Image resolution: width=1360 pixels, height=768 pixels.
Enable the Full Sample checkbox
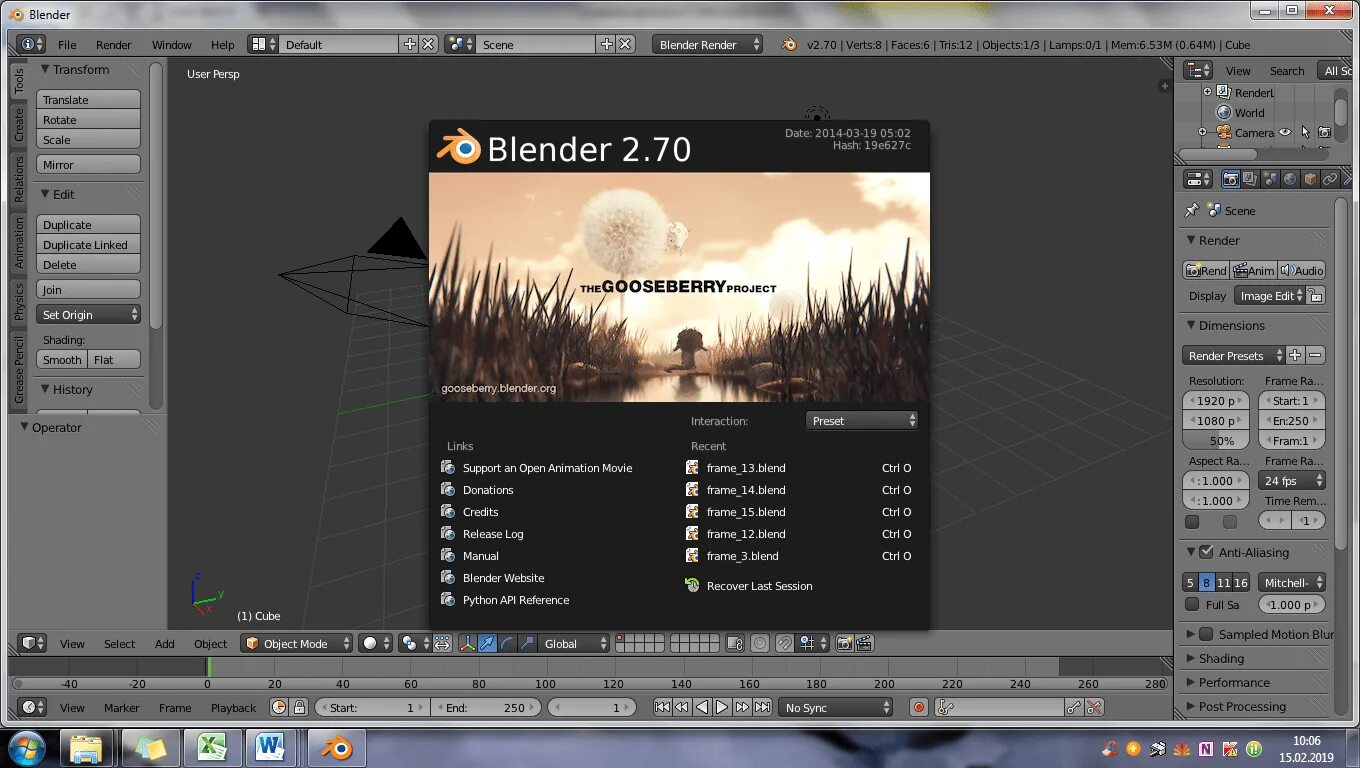pyautogui.click(x=1192, y=604)
